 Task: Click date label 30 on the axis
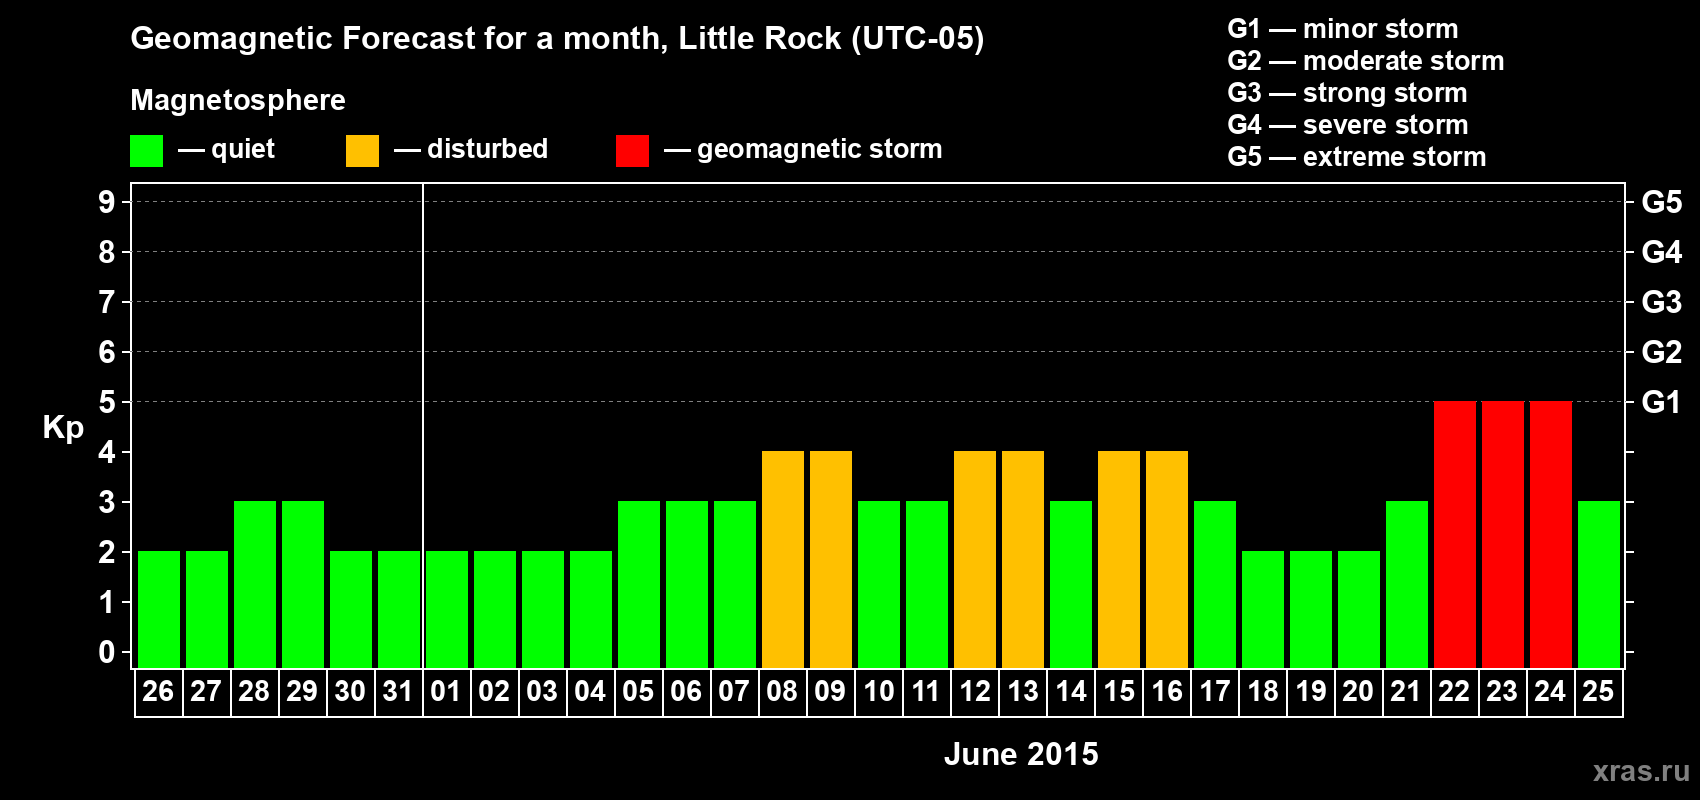tap(350, 692)
